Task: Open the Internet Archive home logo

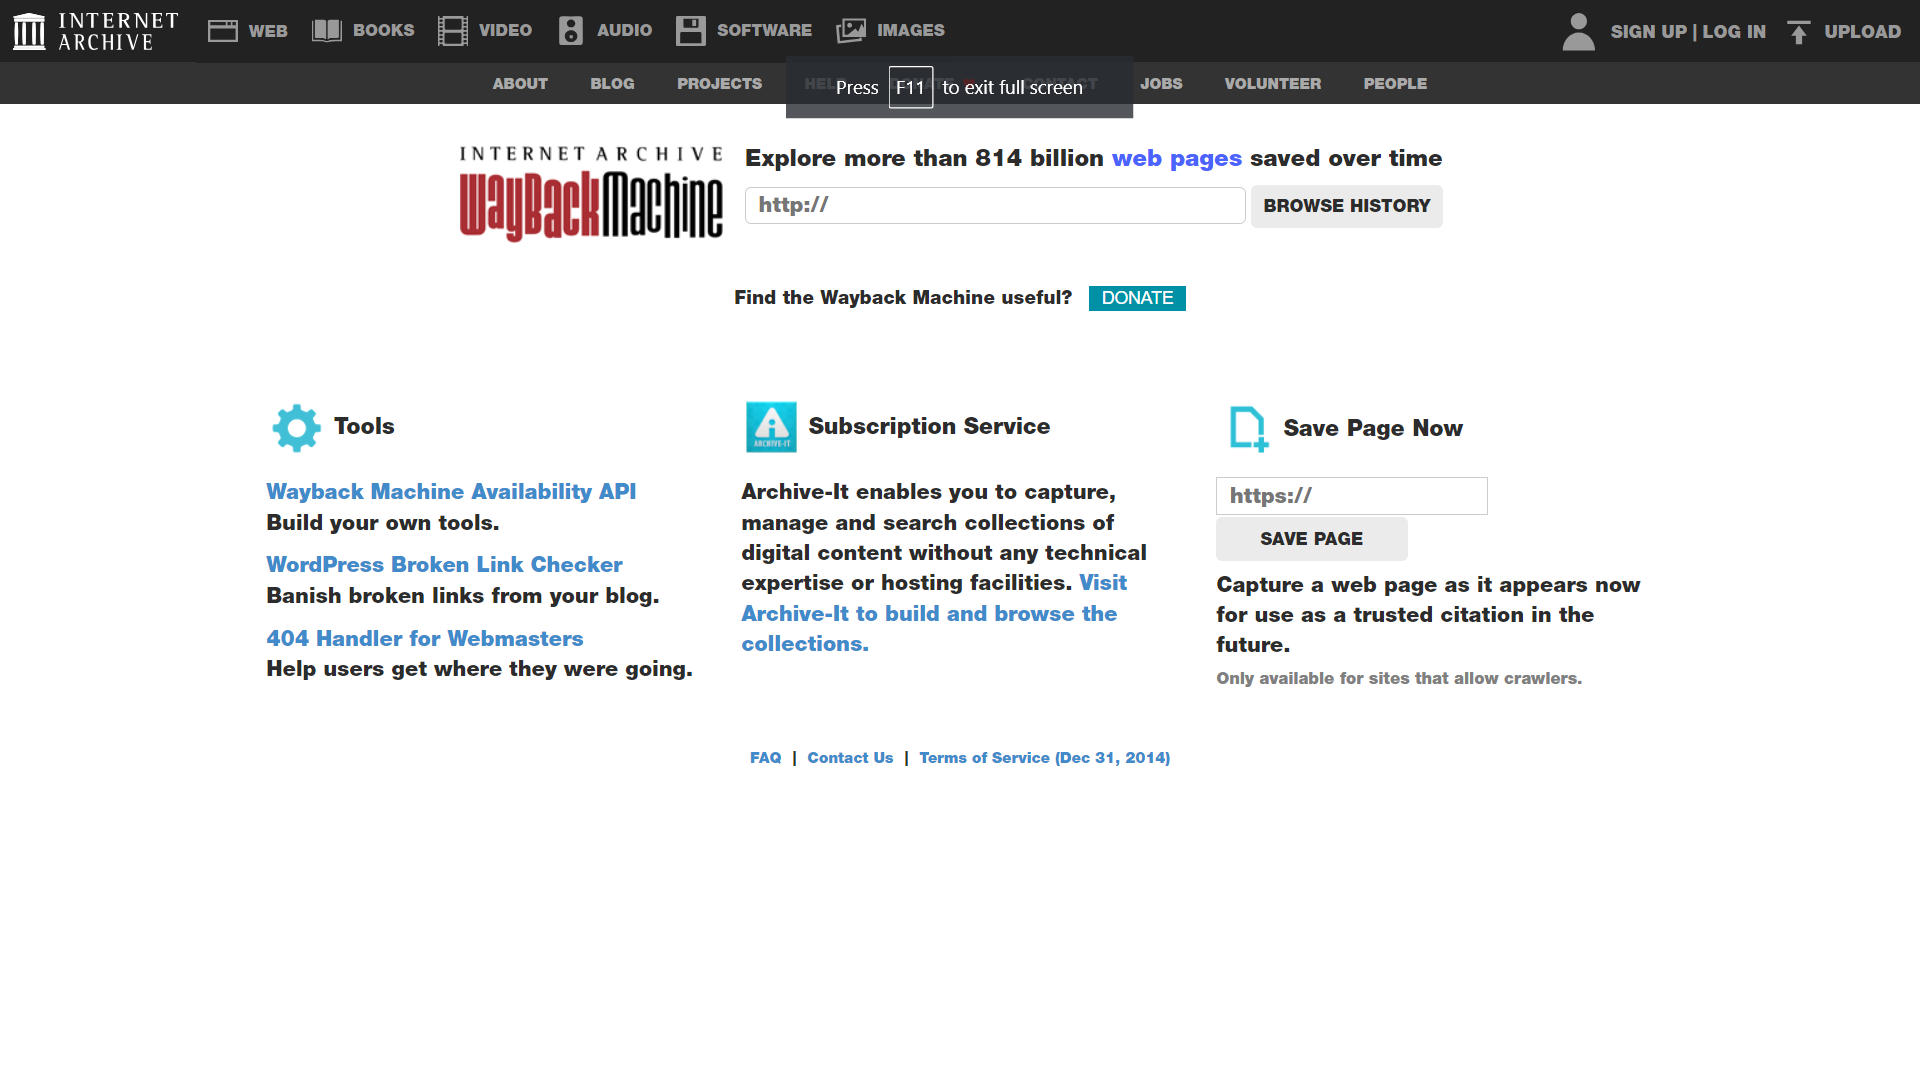Action: [x=96, y=31]
